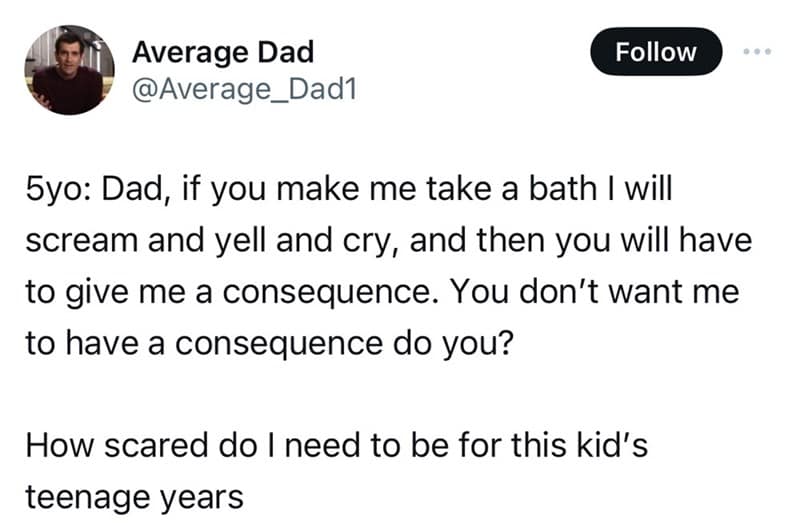Click "then you will have" in the tweet
The image size is (800, 530).
point(586,240)
